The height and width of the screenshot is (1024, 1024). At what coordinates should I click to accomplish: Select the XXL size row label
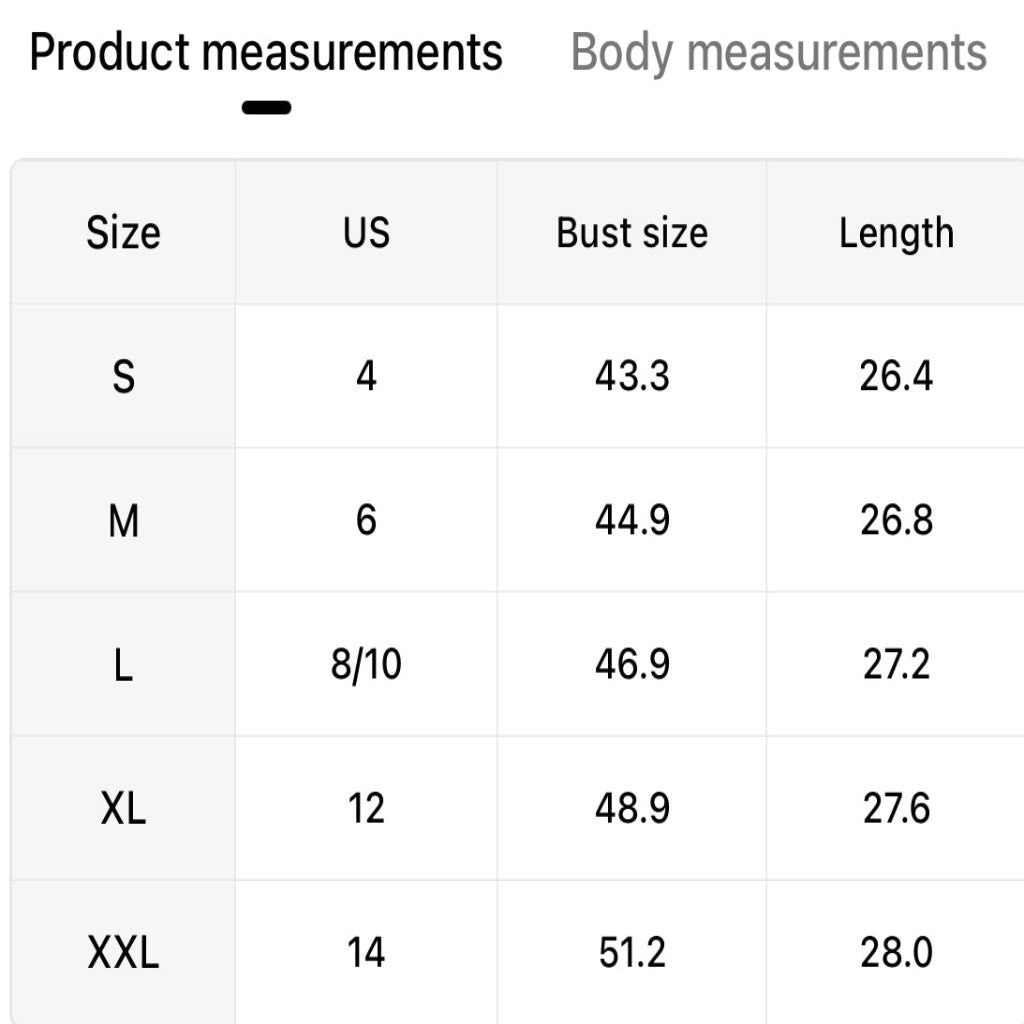123,952
